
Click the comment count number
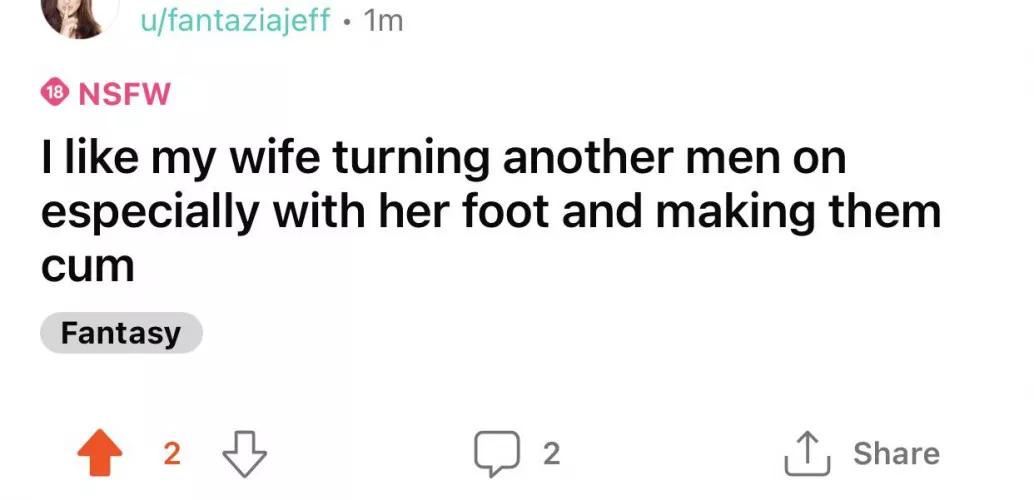click(x=551, y=454)
